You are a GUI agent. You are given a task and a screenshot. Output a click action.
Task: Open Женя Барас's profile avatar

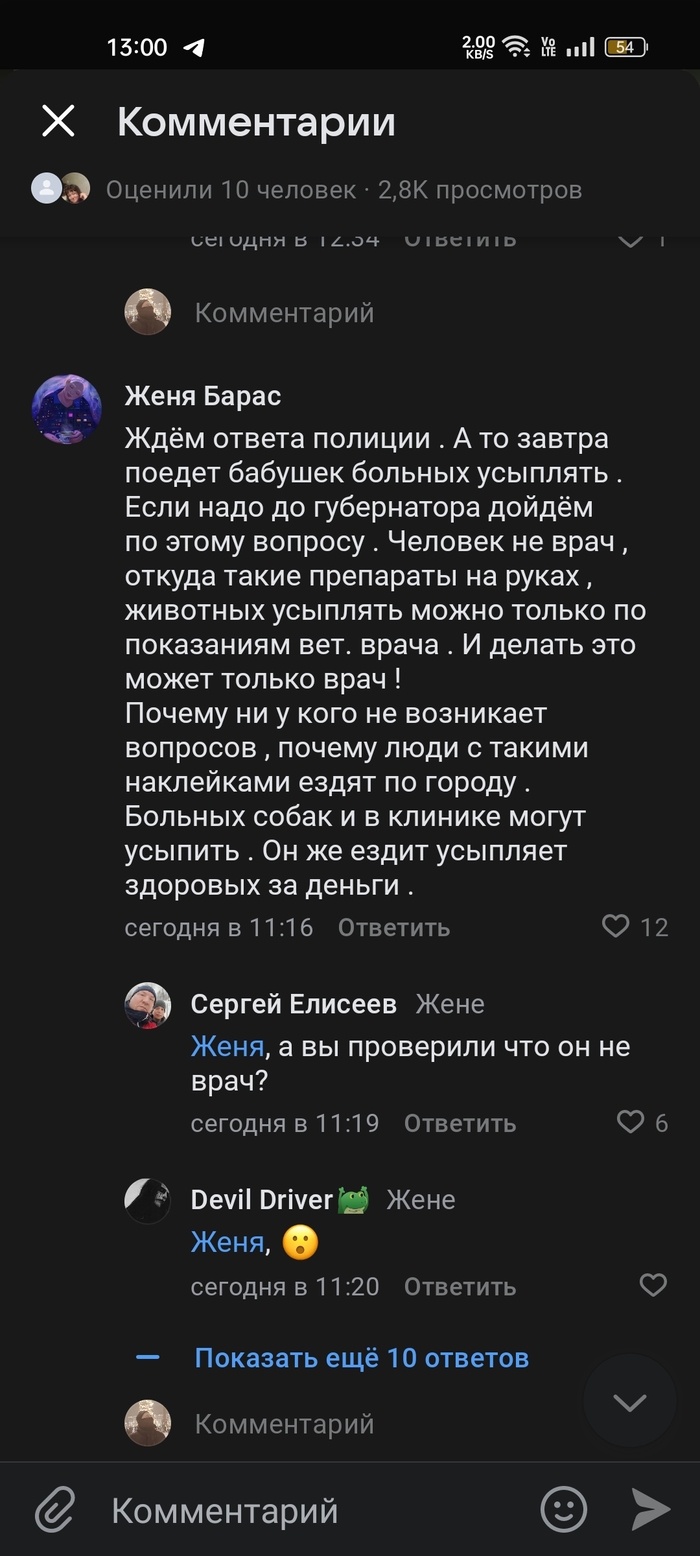coord(67,409)
